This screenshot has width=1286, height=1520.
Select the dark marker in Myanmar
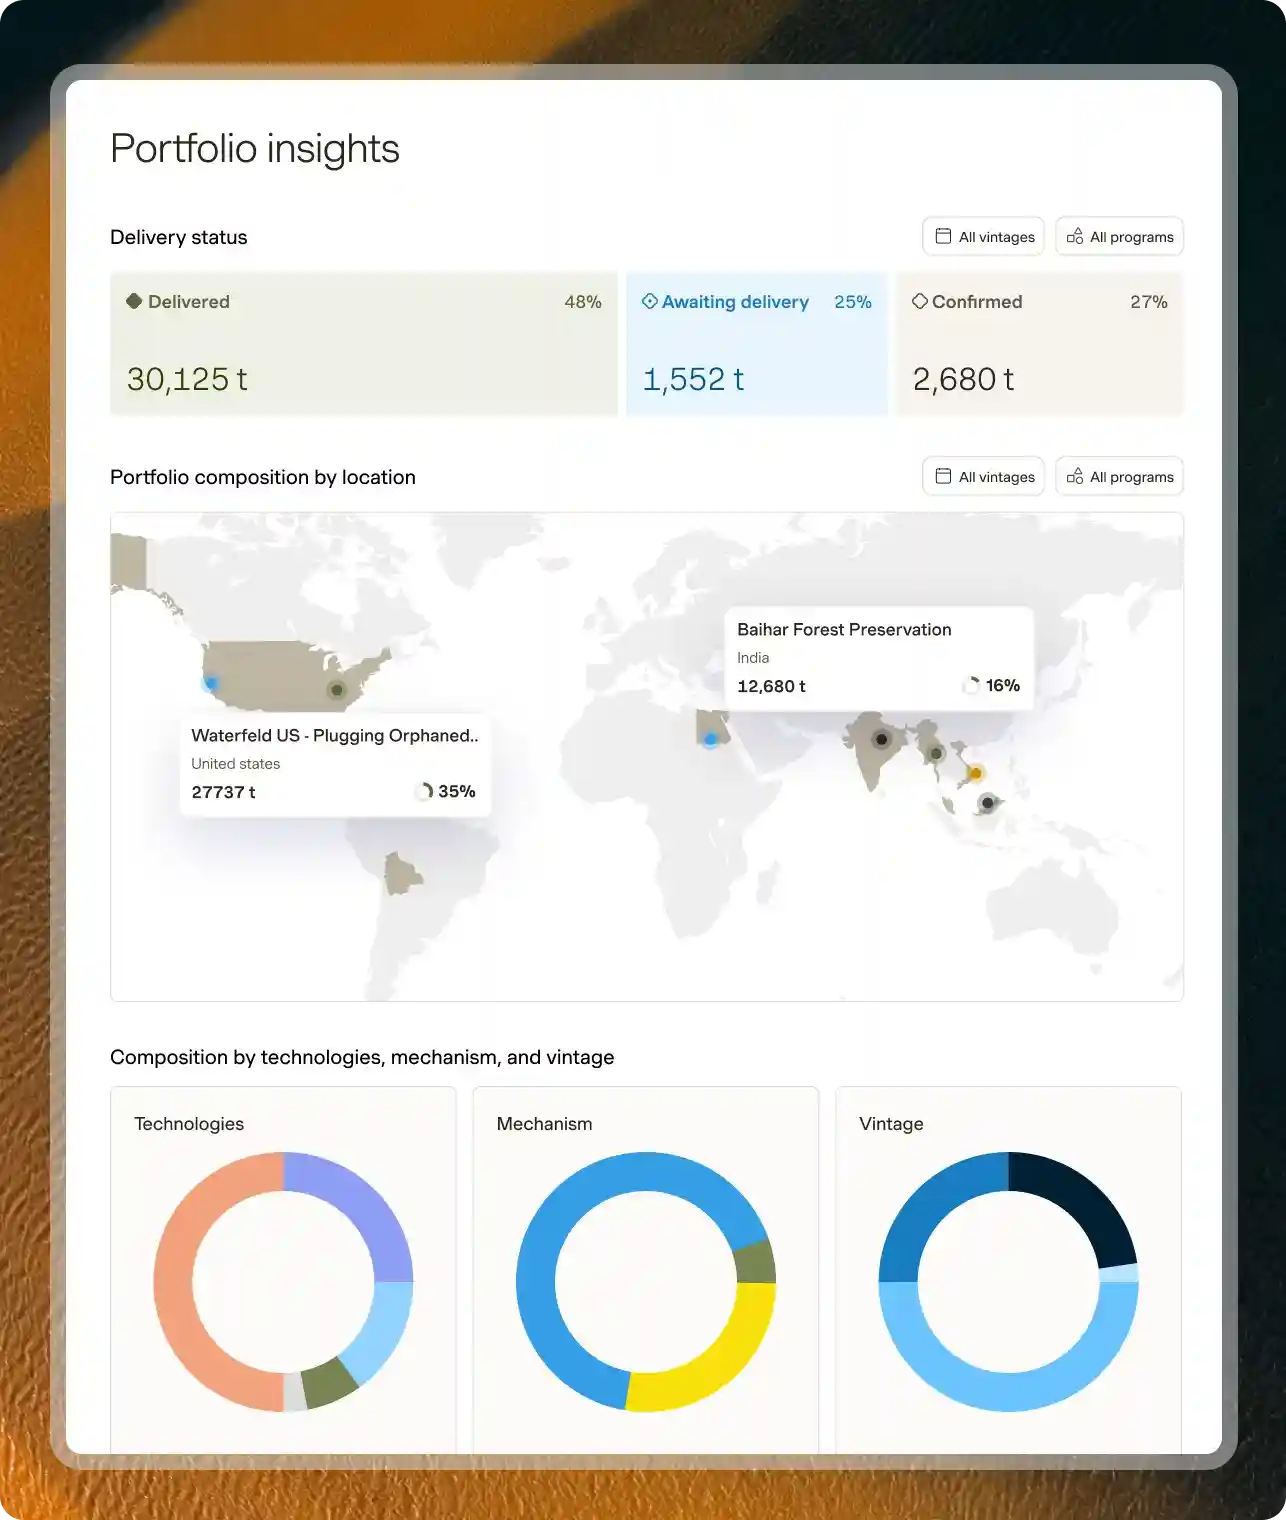pos(936,753)
